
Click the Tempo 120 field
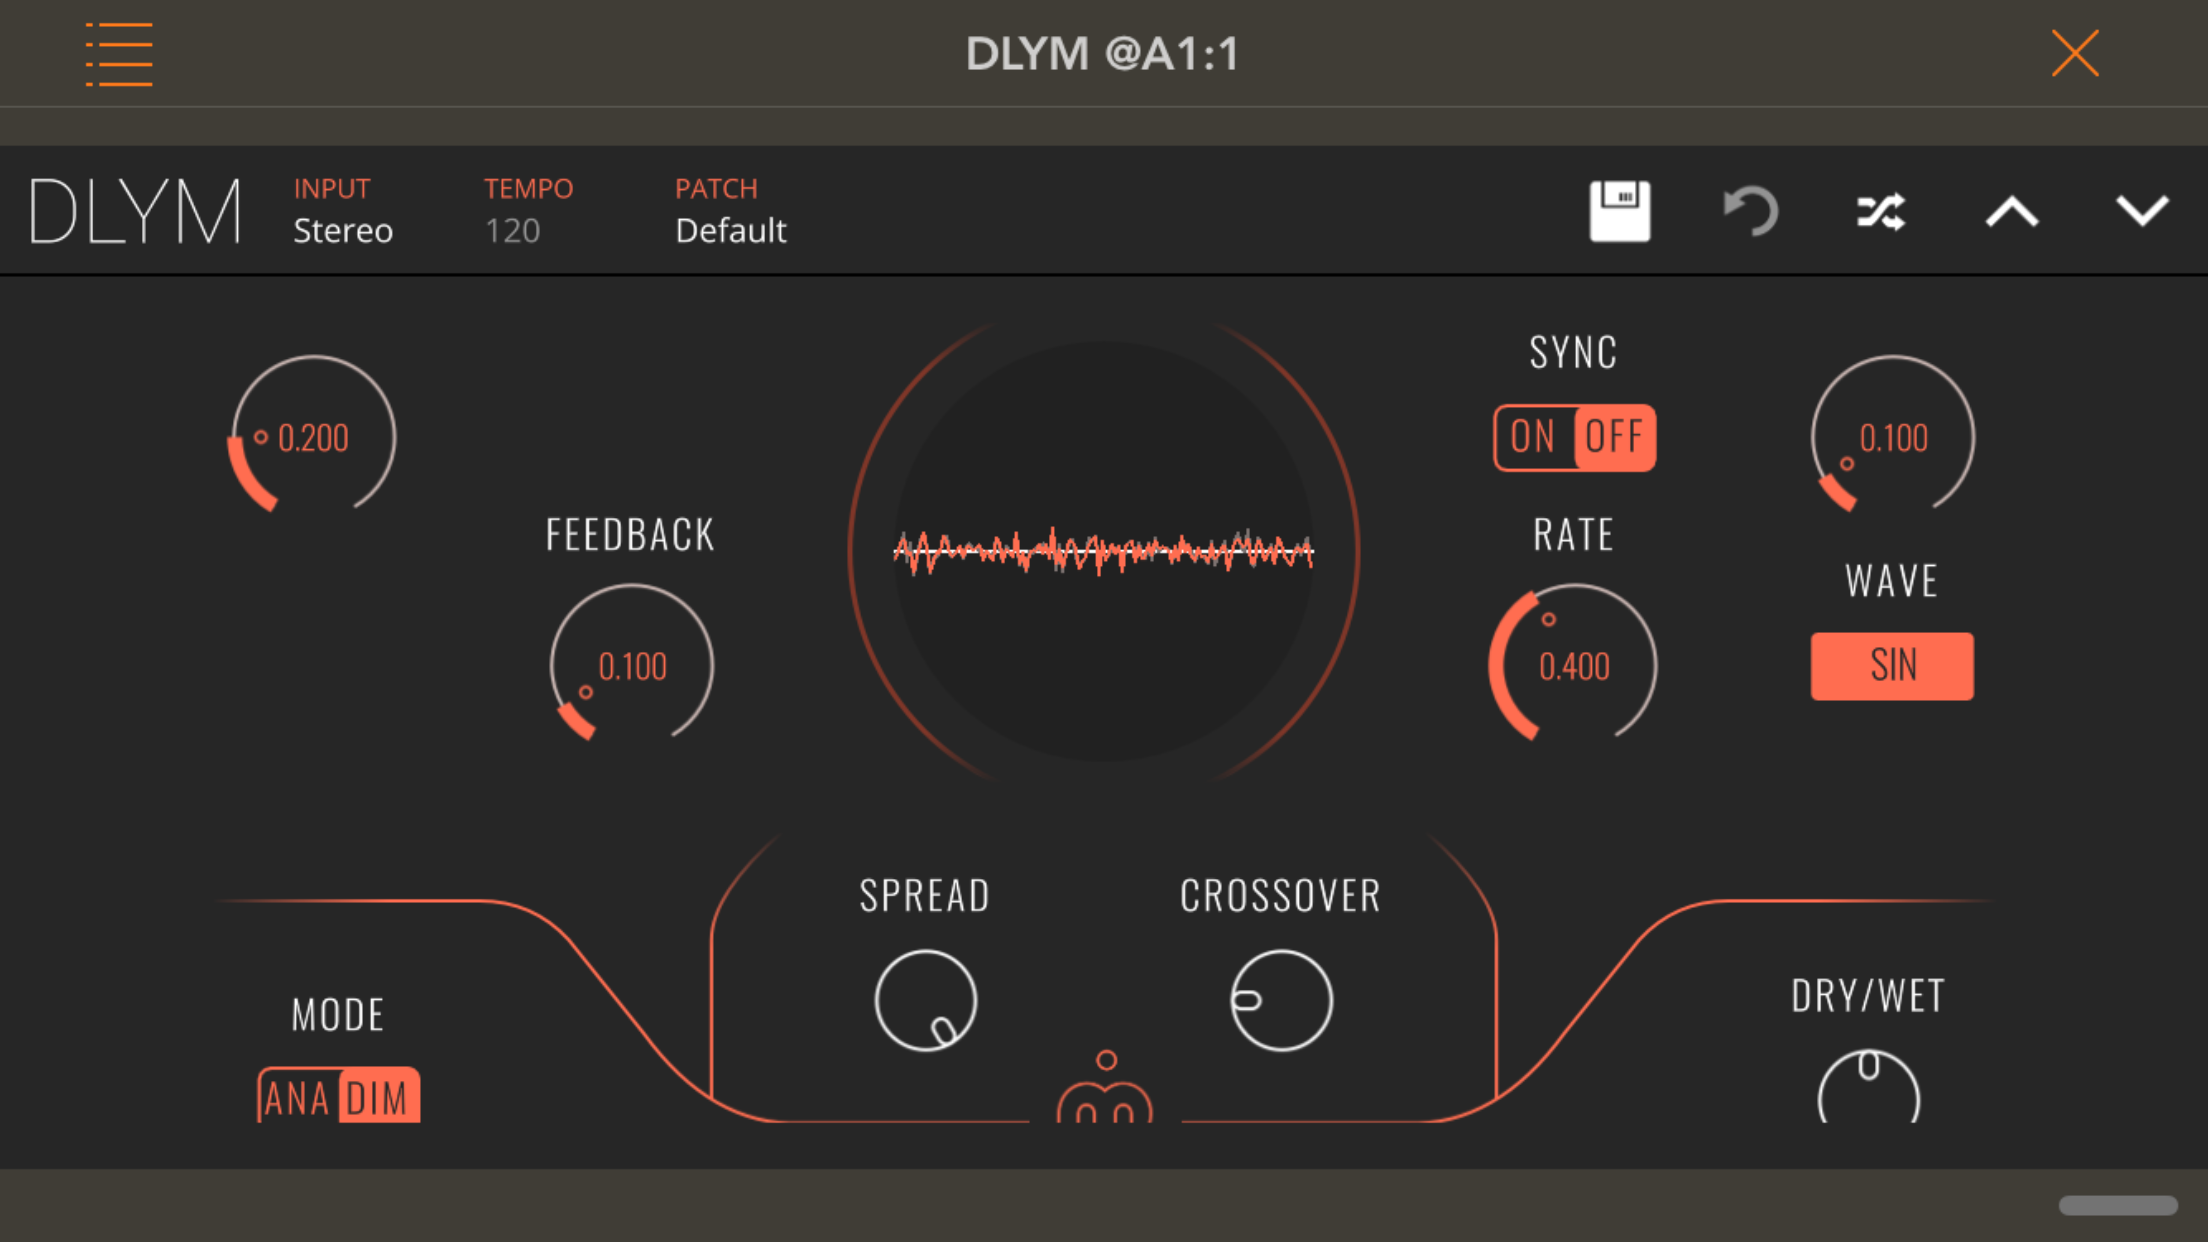point(513,230)
